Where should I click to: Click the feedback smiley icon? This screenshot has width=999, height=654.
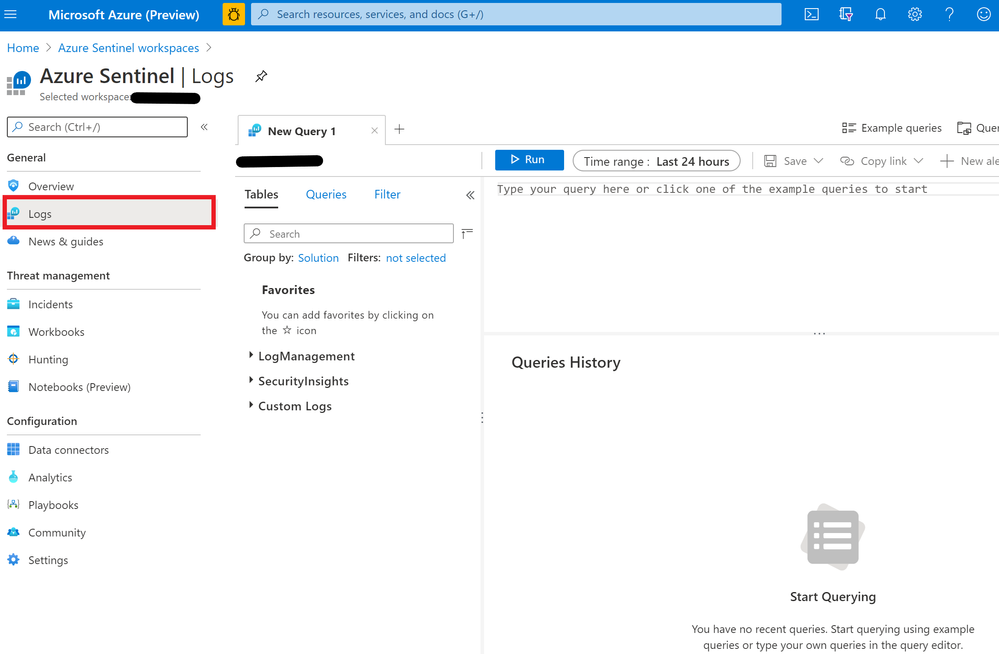[x=984, y=14]
